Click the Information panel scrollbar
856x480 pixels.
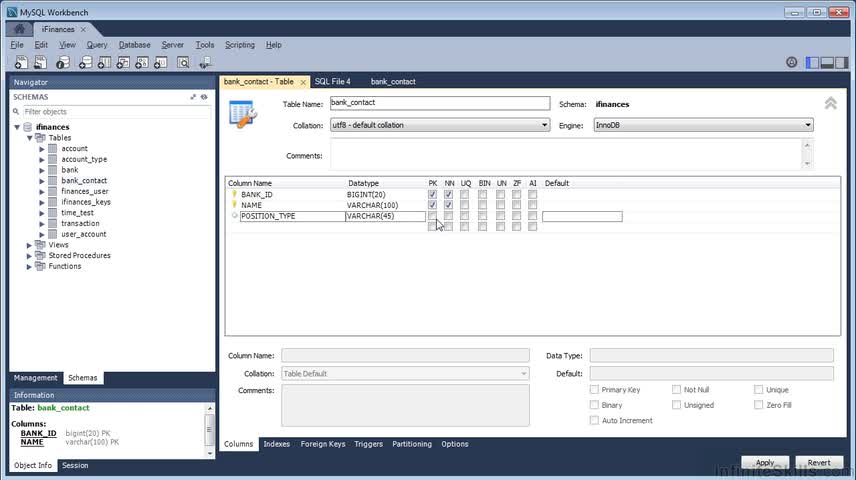209,430
